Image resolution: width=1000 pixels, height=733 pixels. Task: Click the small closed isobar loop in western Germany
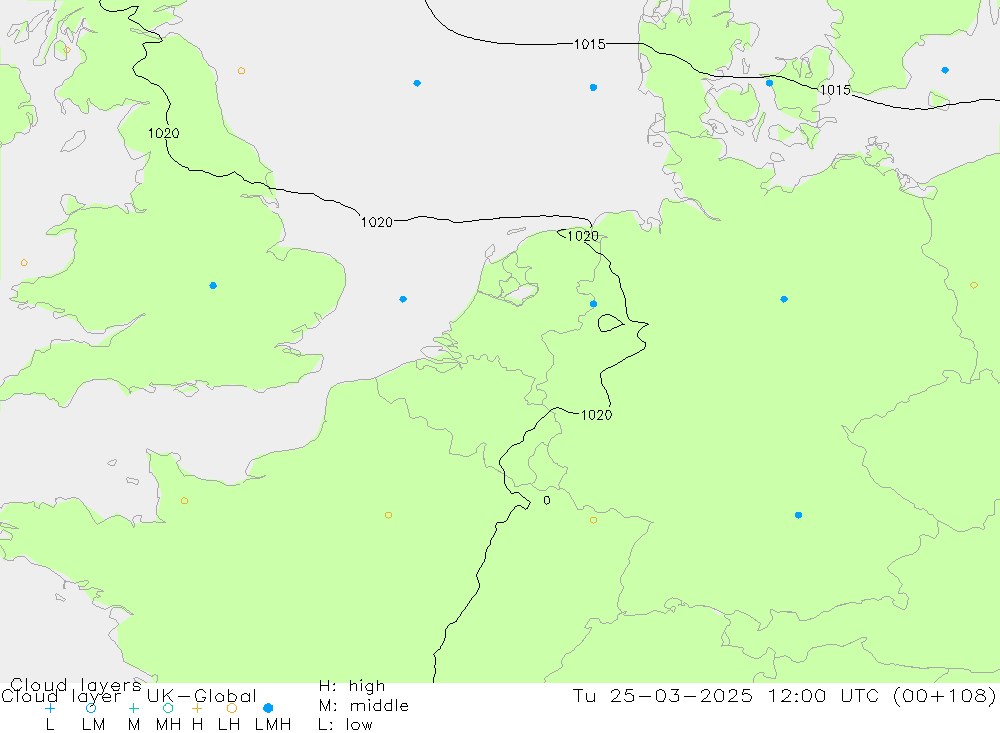click(x=610, y=323)
